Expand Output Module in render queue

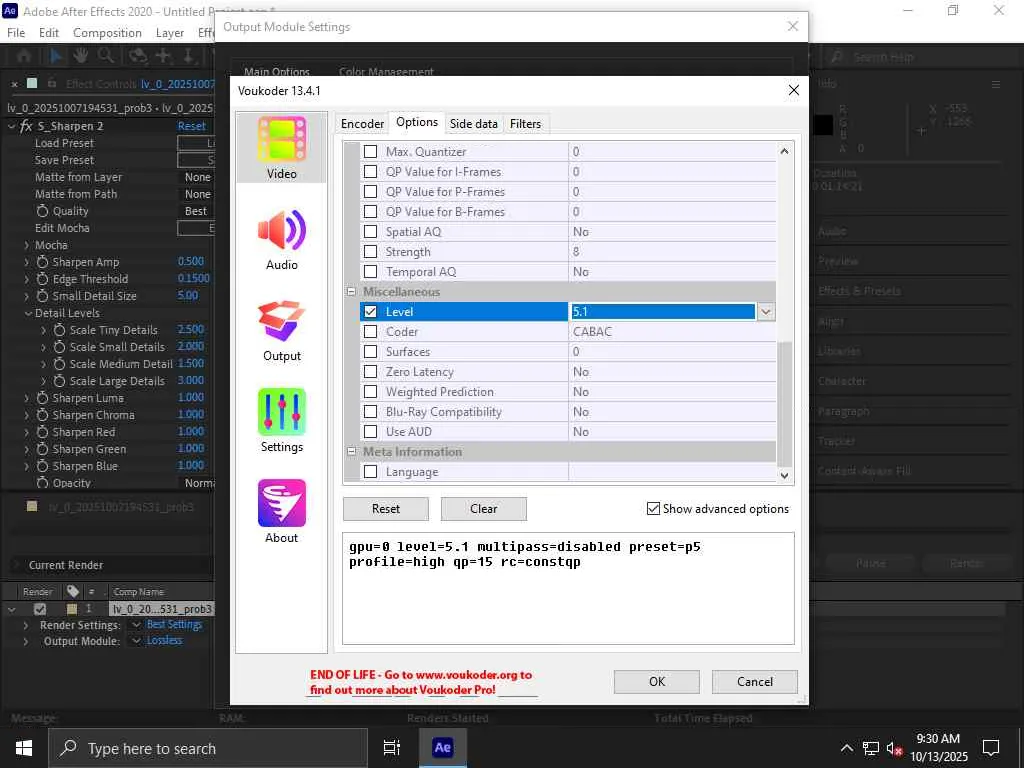pyautogui.click(x=25, y=641)
